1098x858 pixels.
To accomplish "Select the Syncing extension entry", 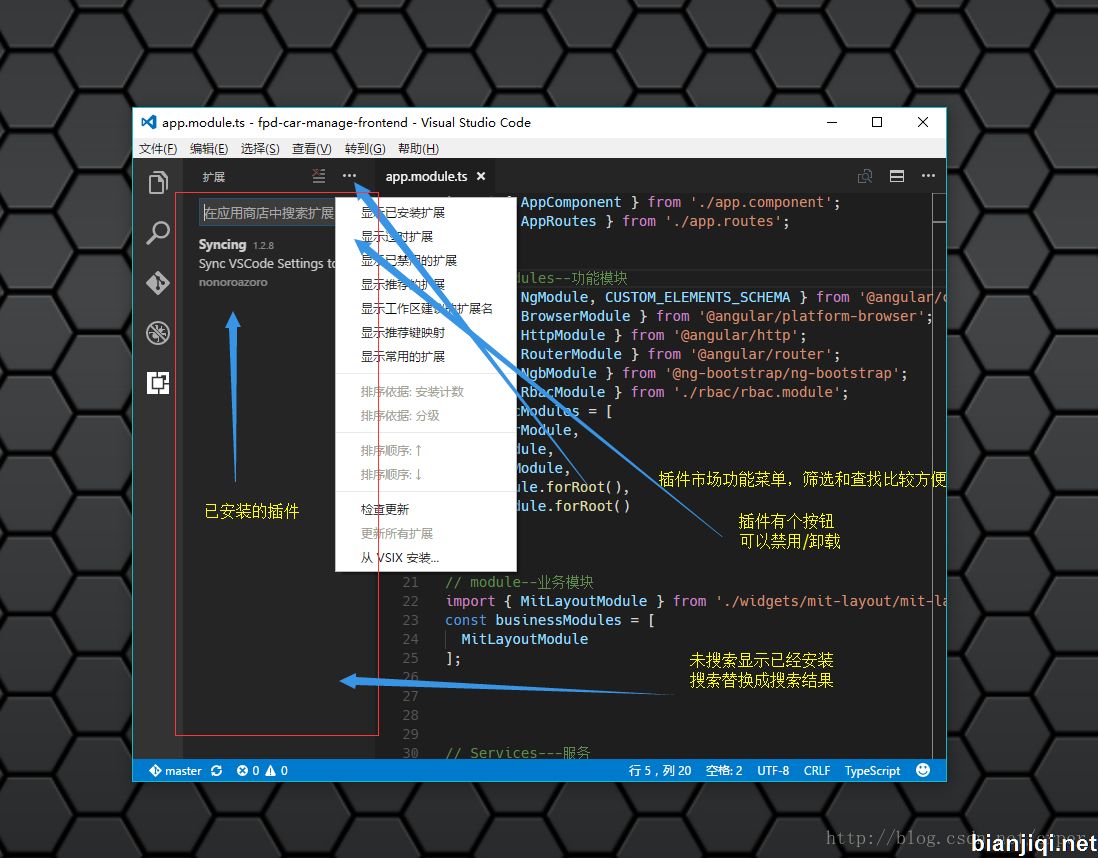I will (x=266, y=263).
